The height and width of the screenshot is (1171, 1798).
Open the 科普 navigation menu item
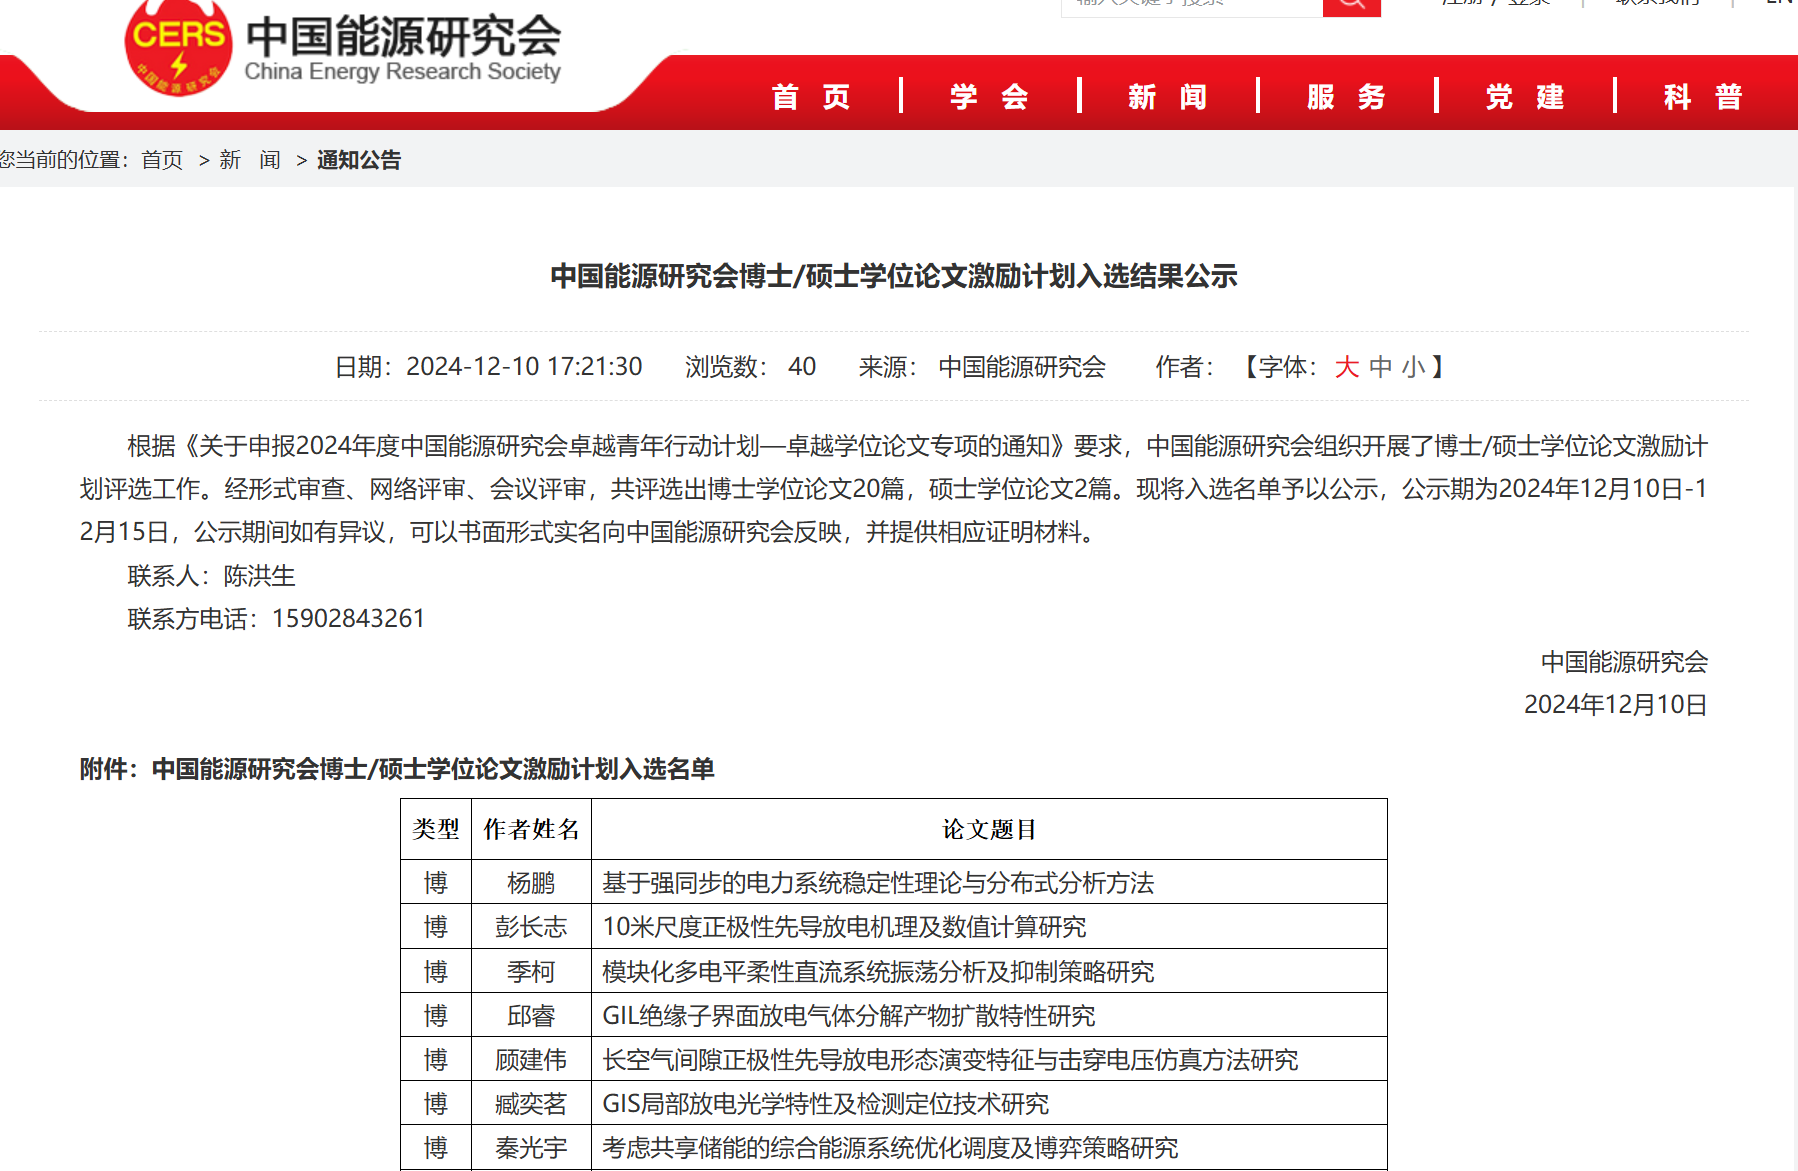[x=1703, y=97]
